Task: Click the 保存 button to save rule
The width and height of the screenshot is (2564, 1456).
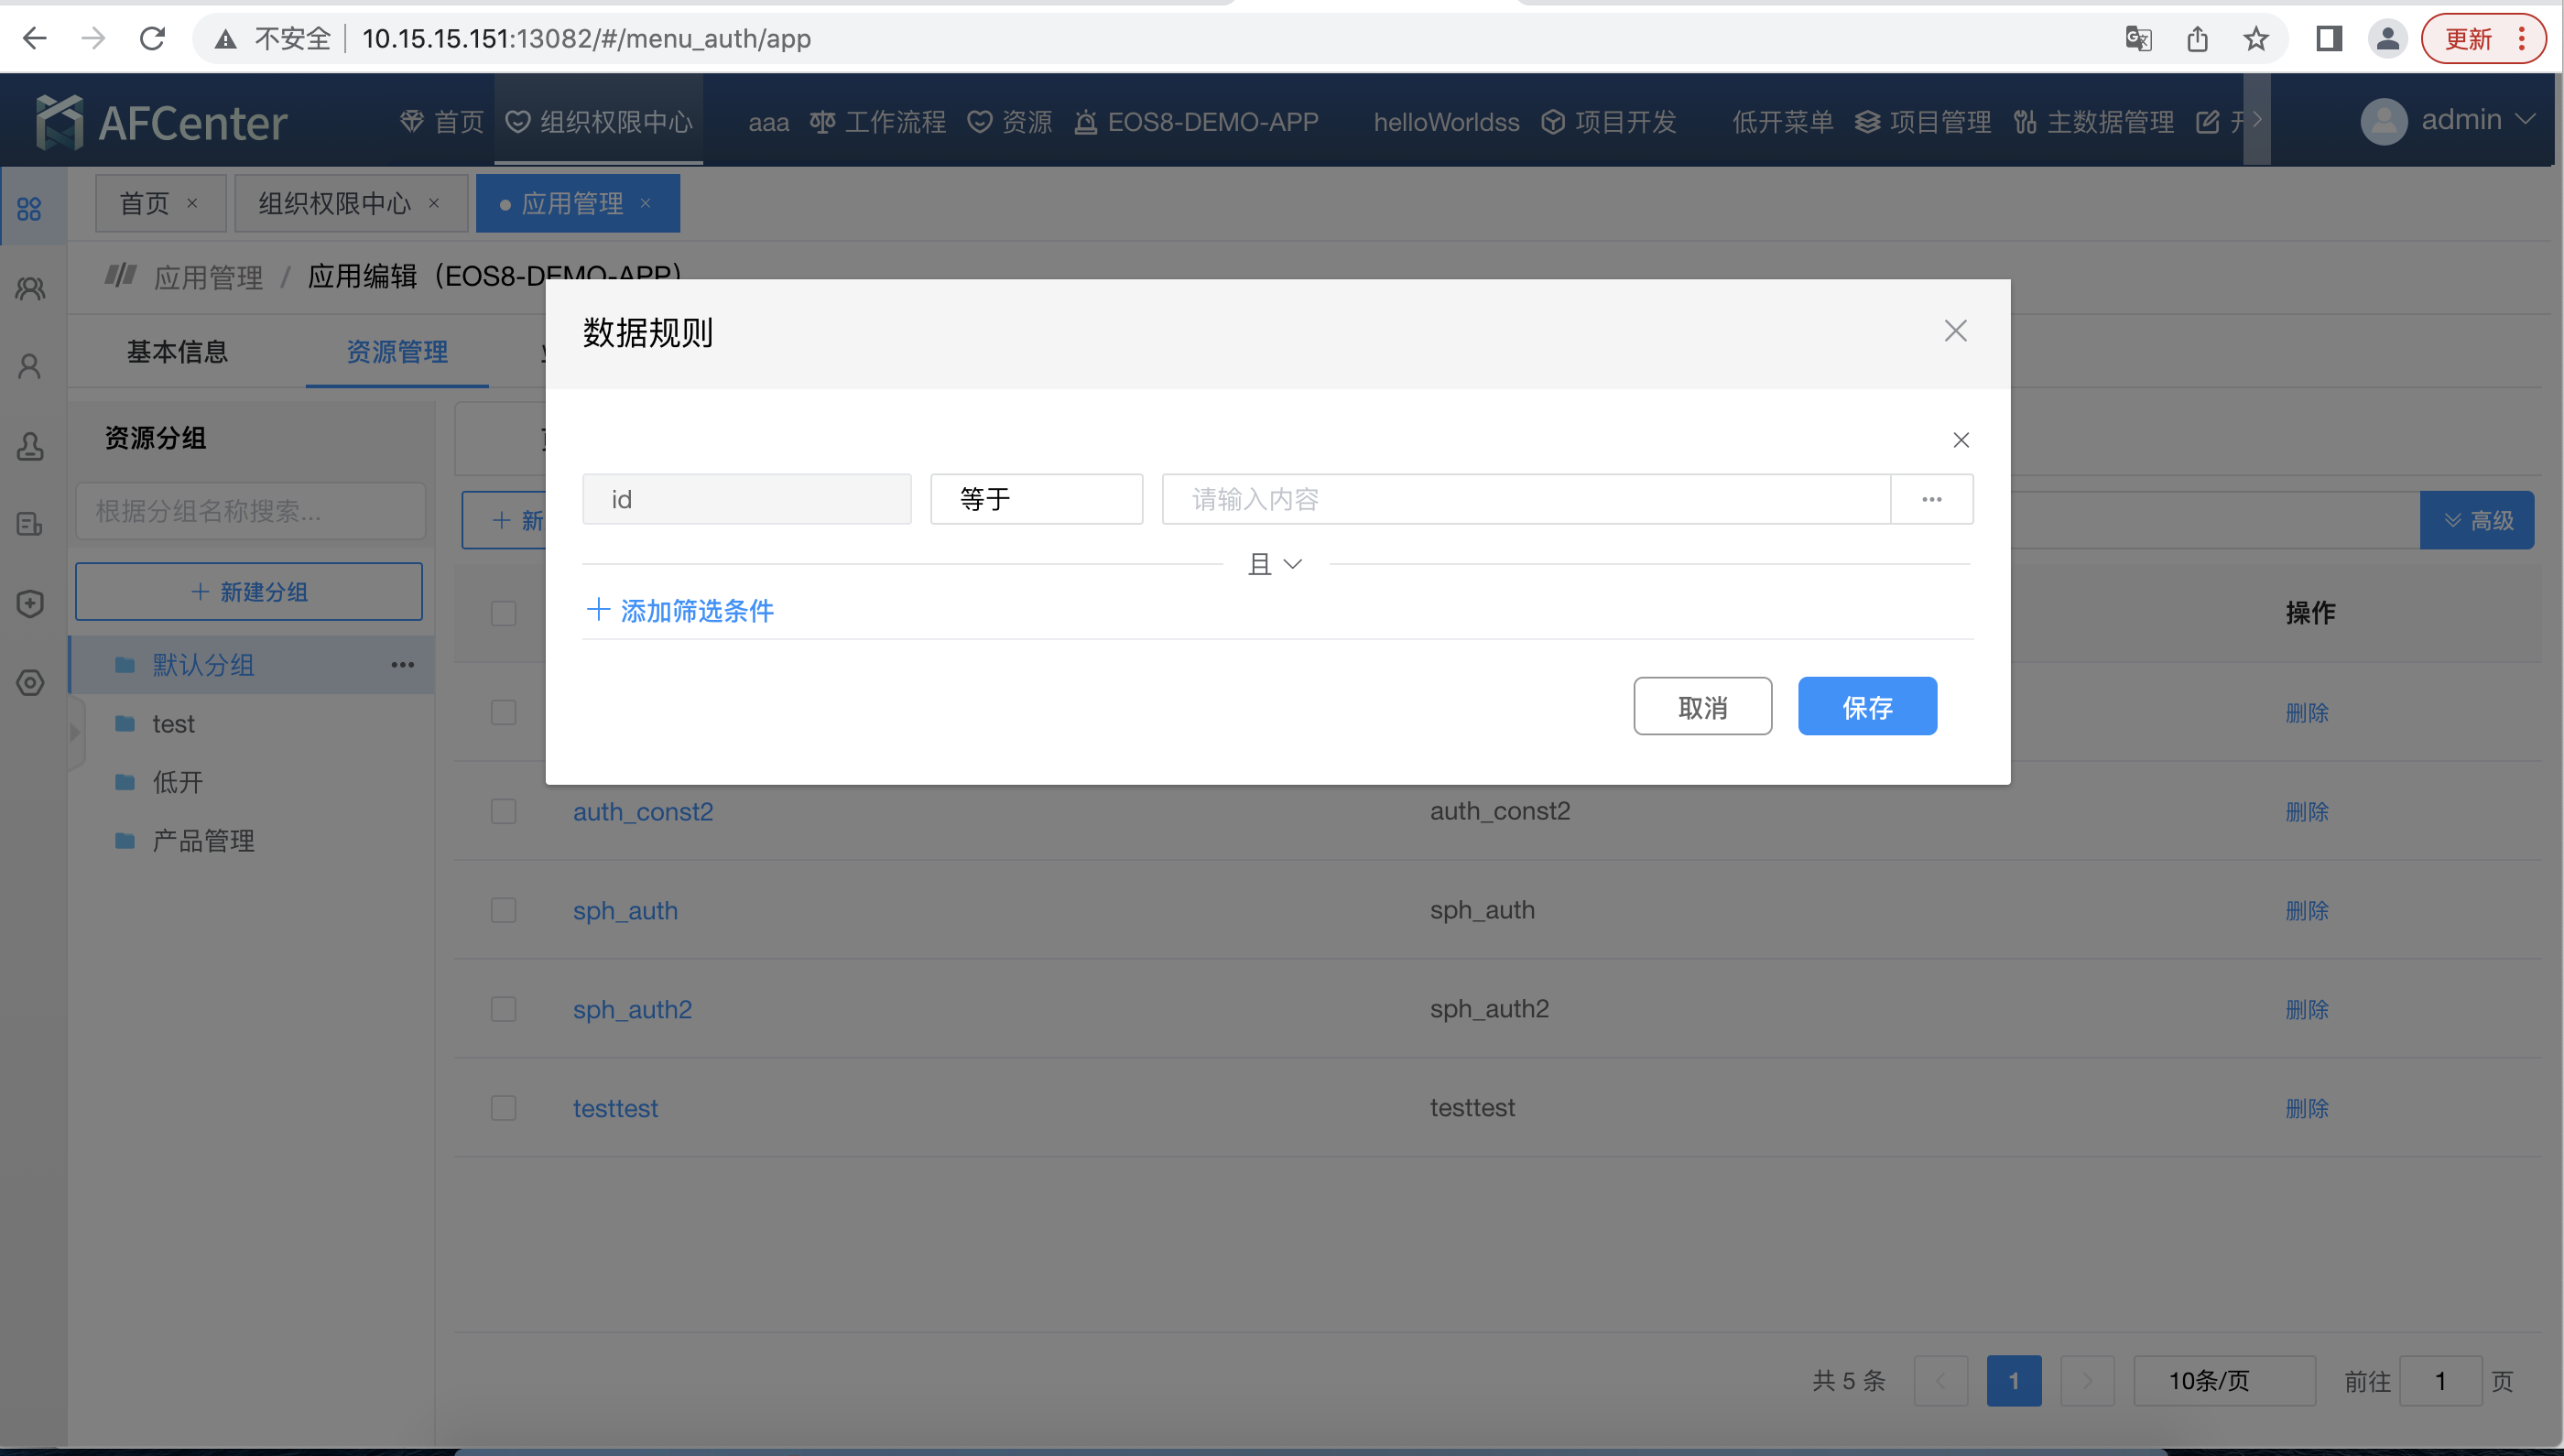Action: (x=1867, y=706)
